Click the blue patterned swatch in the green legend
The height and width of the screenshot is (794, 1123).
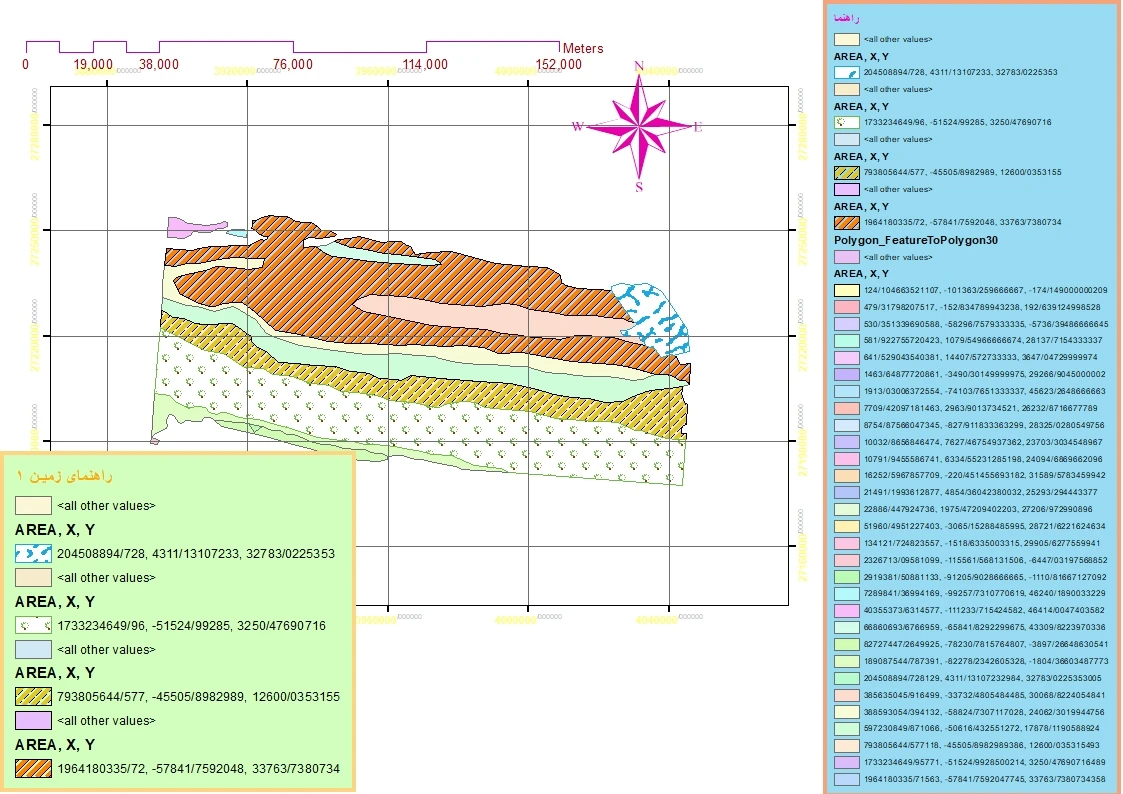click(x=33, y=553)
